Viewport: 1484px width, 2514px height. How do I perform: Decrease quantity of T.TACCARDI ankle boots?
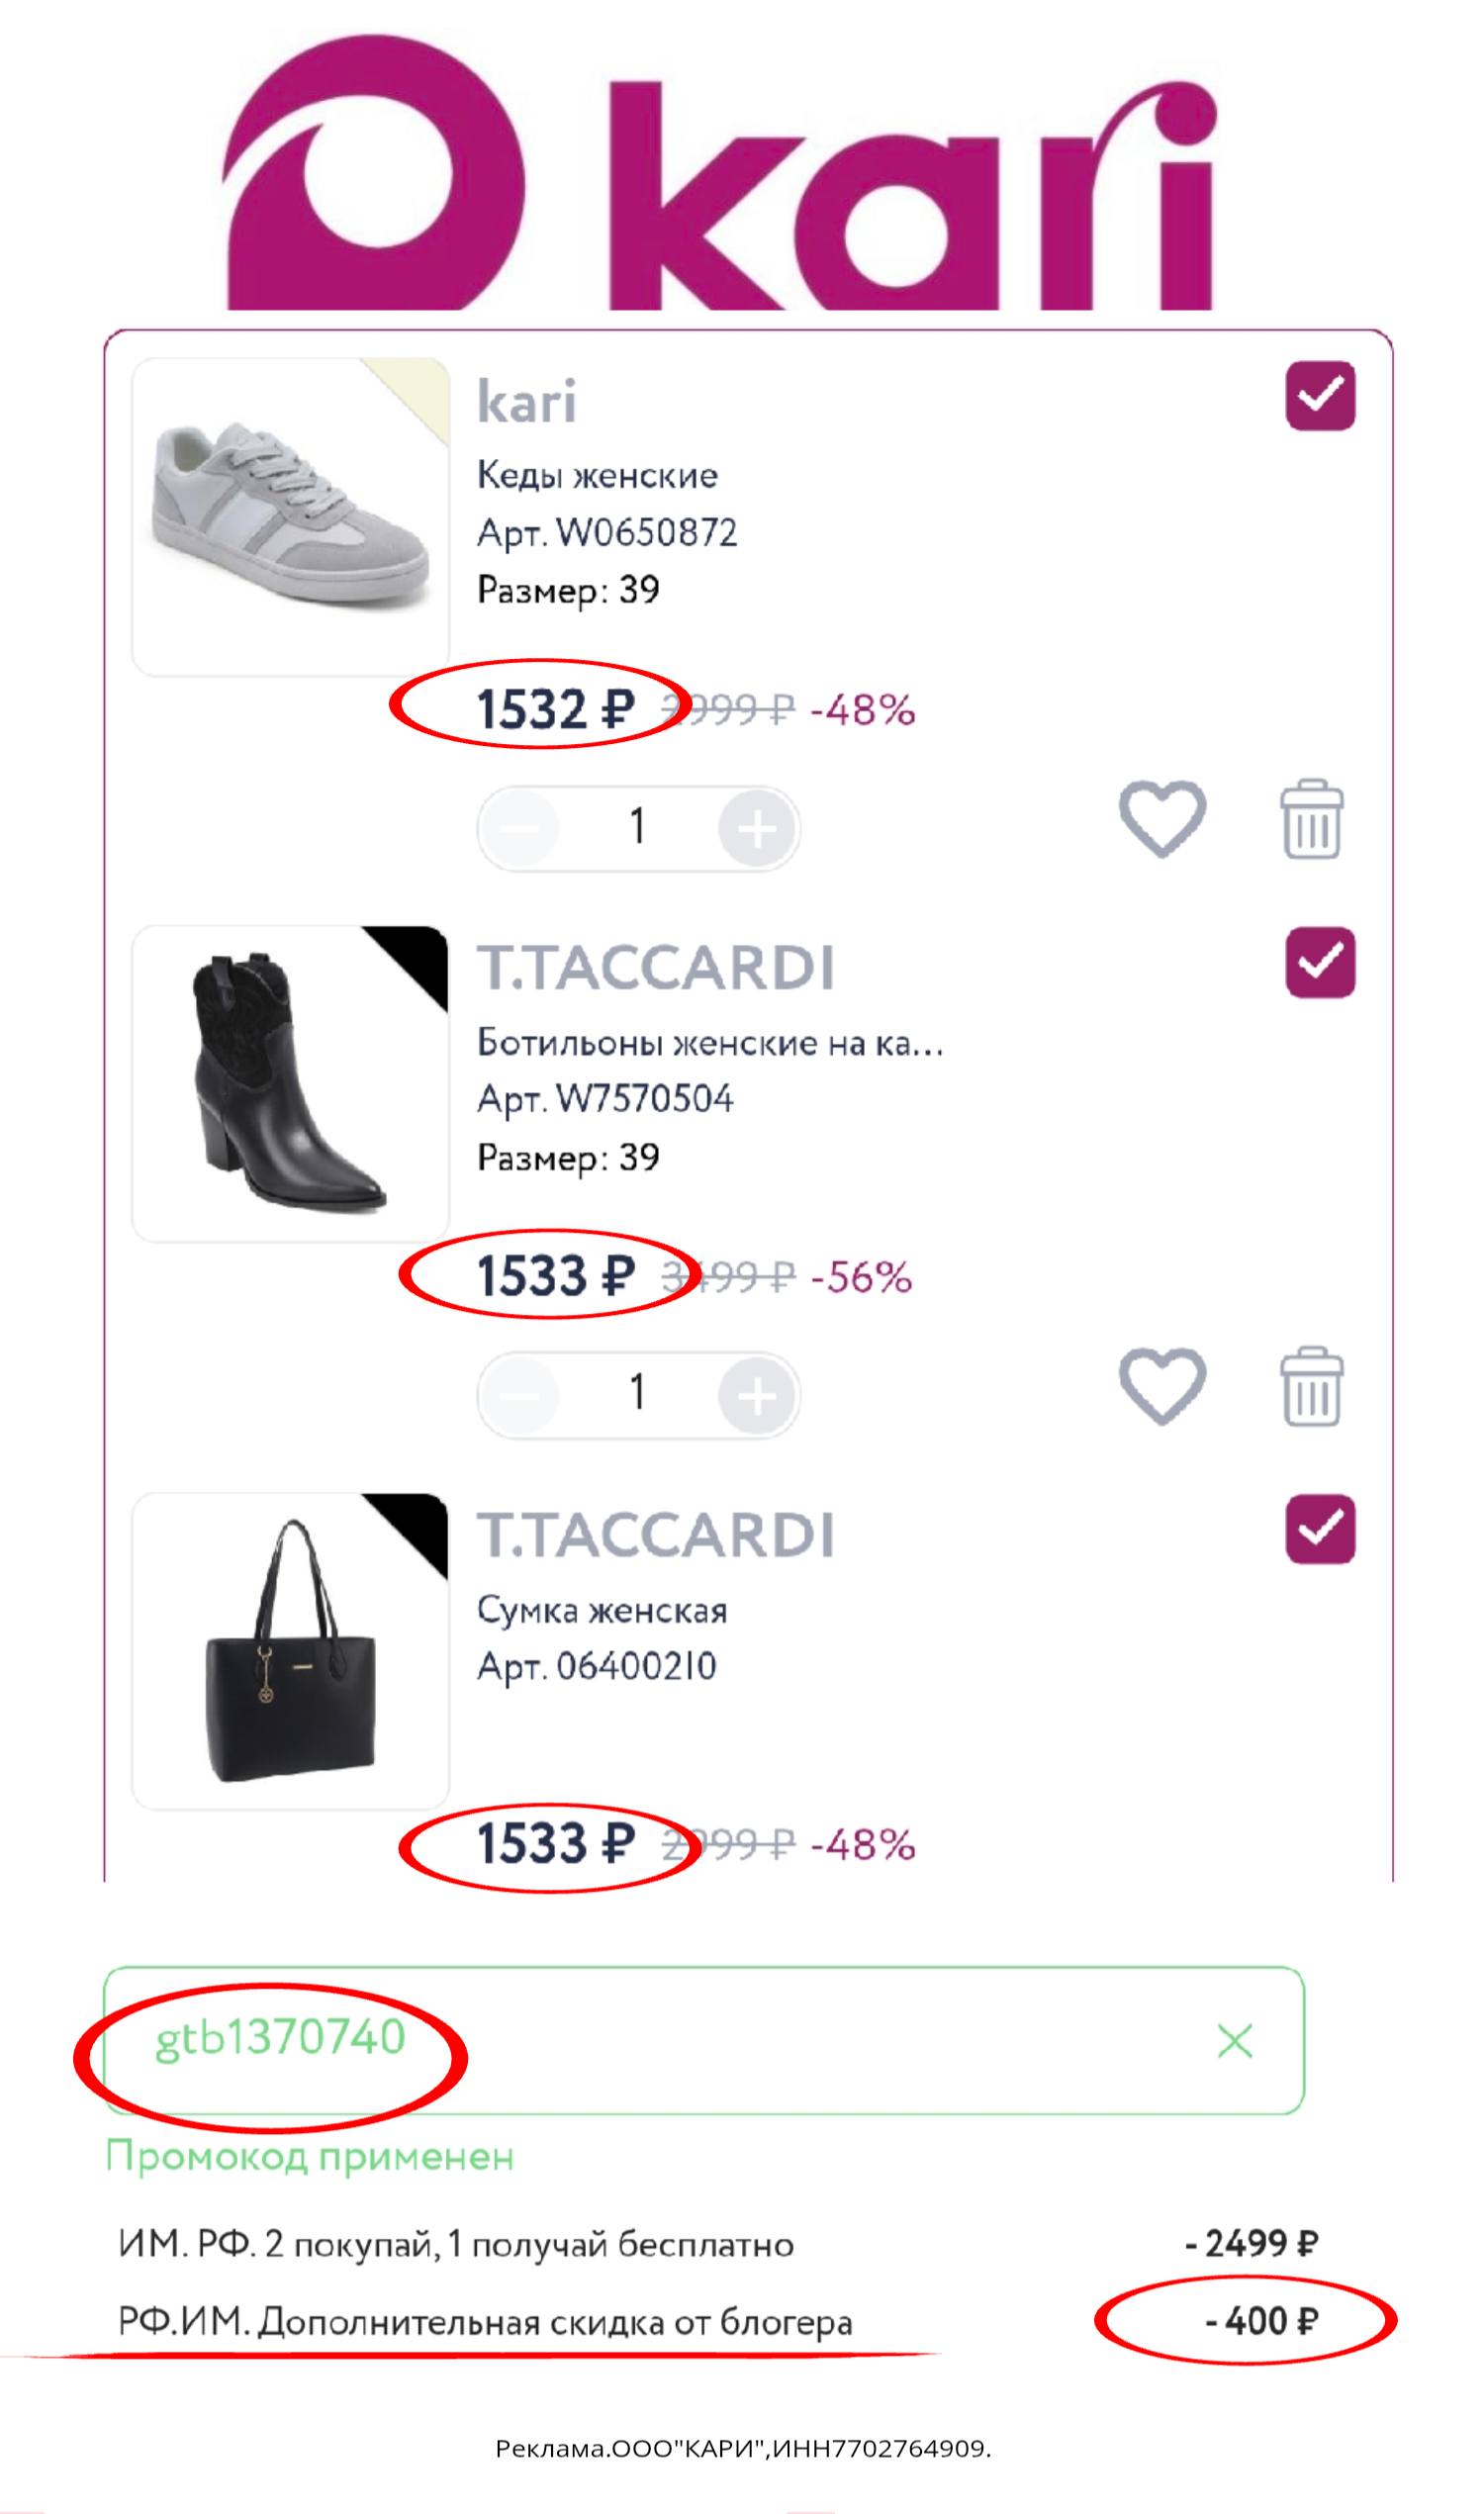[x=520, y=1395]
